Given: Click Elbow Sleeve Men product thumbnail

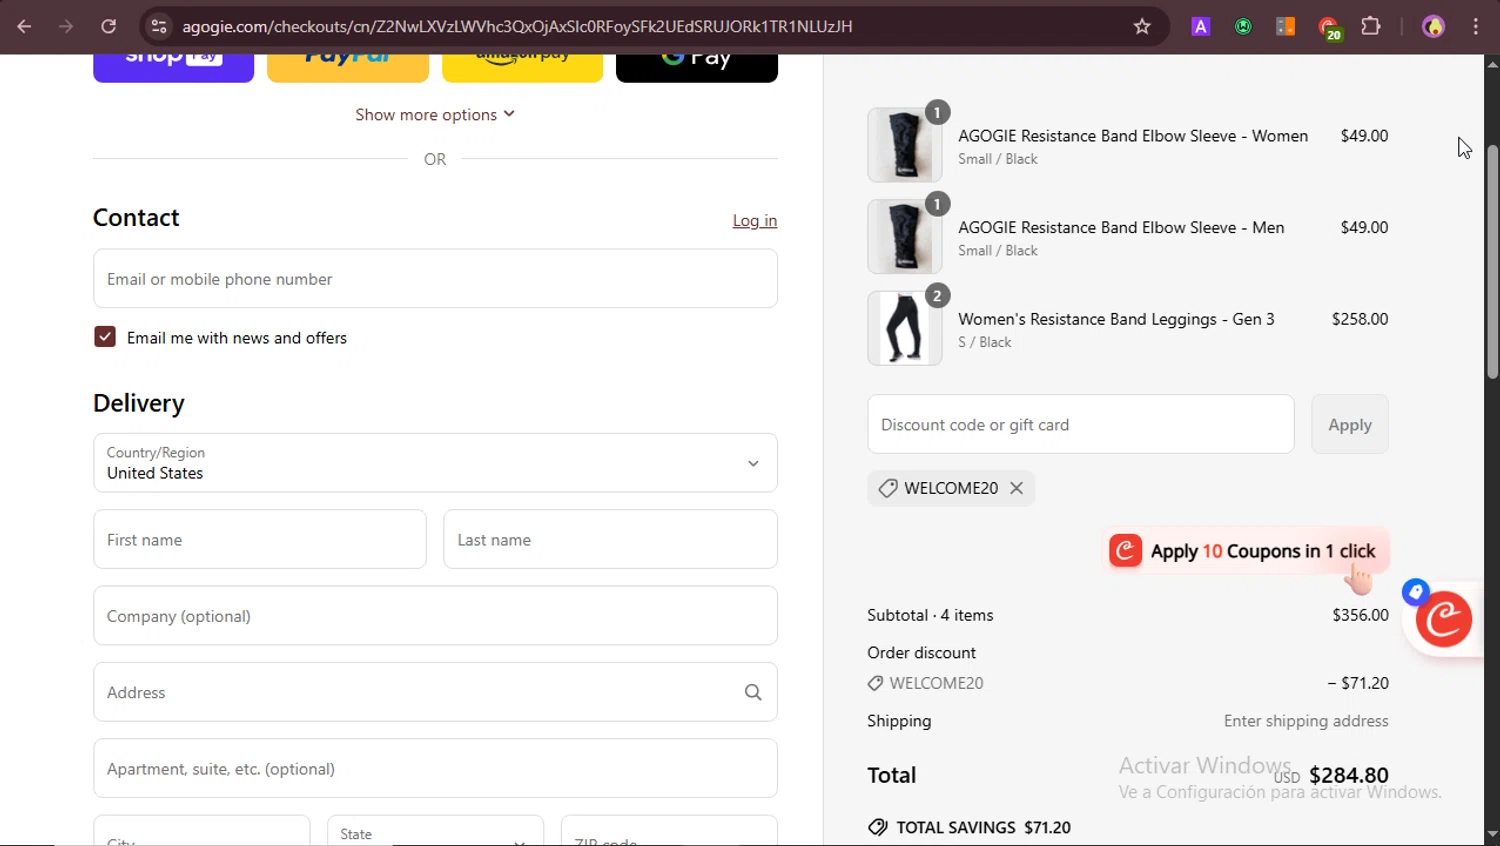Looking at the screenshot, I should [x=905, y=237].
